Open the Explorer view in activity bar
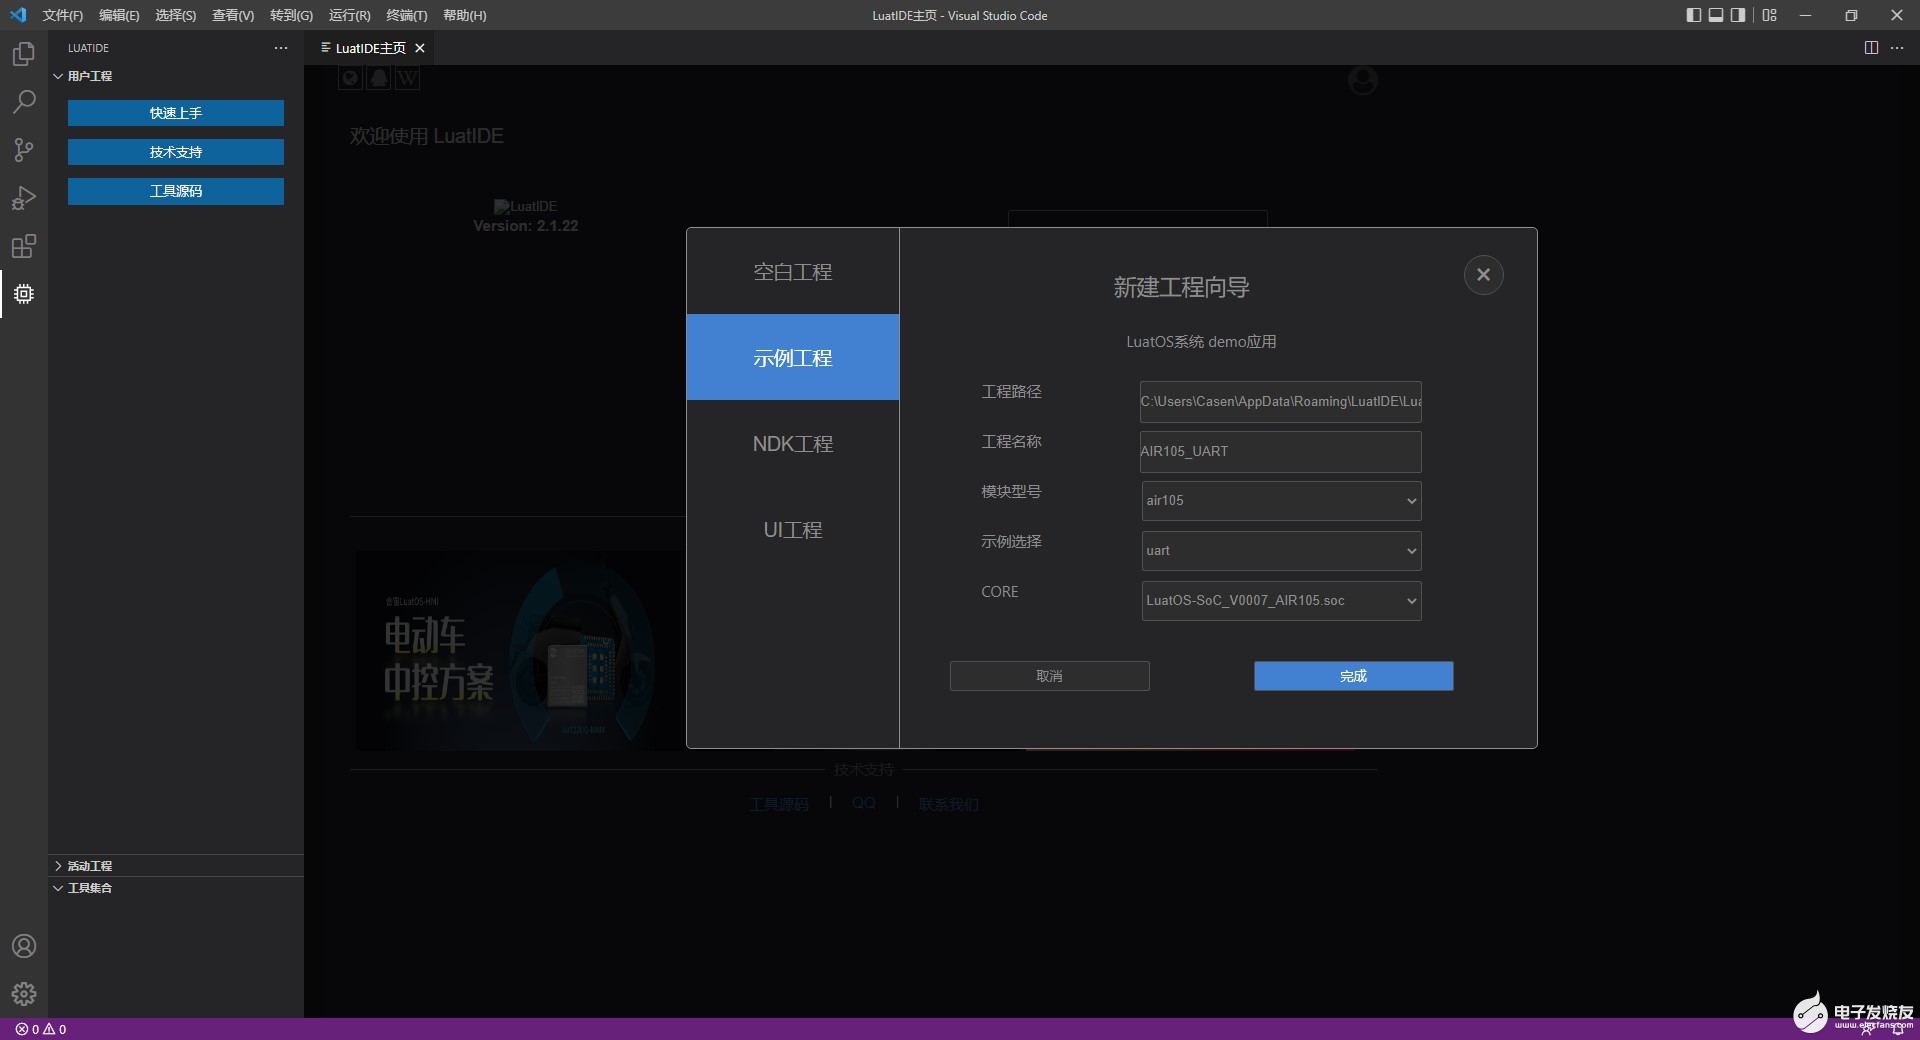Image resolution: width=1920 pixels, height=1040 pixels. tap(24, 54)
